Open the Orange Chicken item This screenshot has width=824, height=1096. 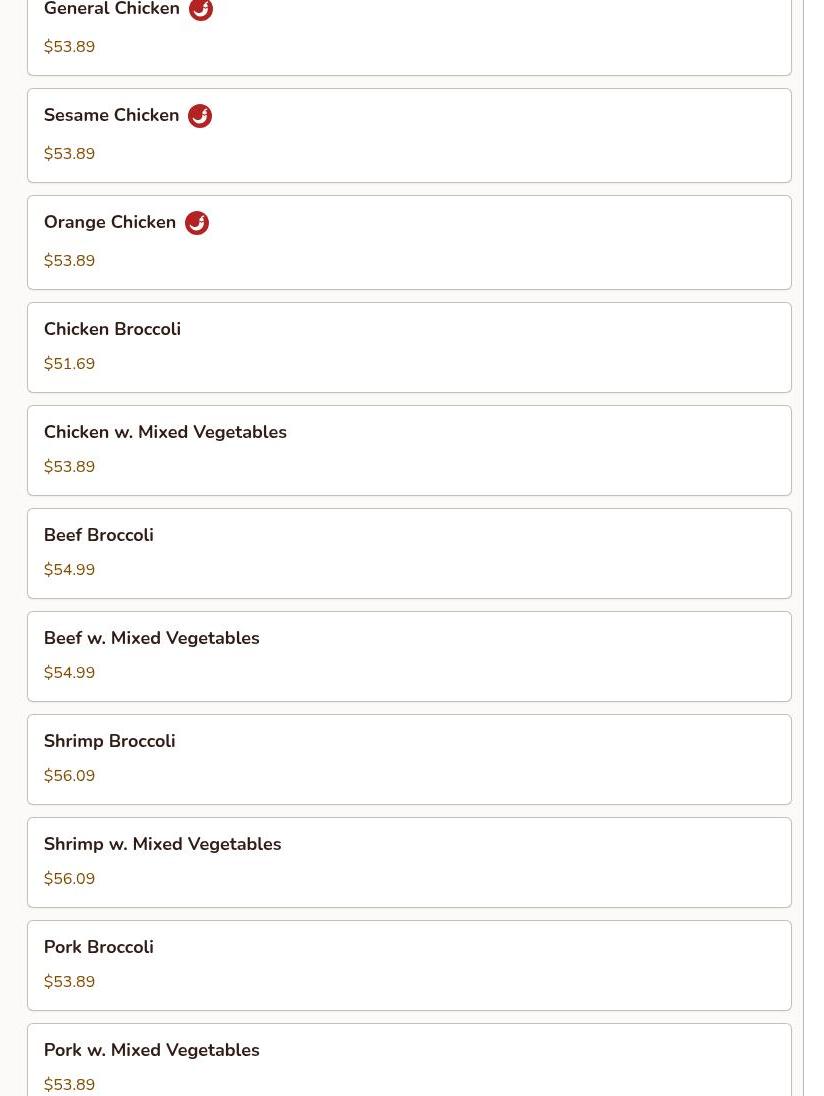(409, 242)
